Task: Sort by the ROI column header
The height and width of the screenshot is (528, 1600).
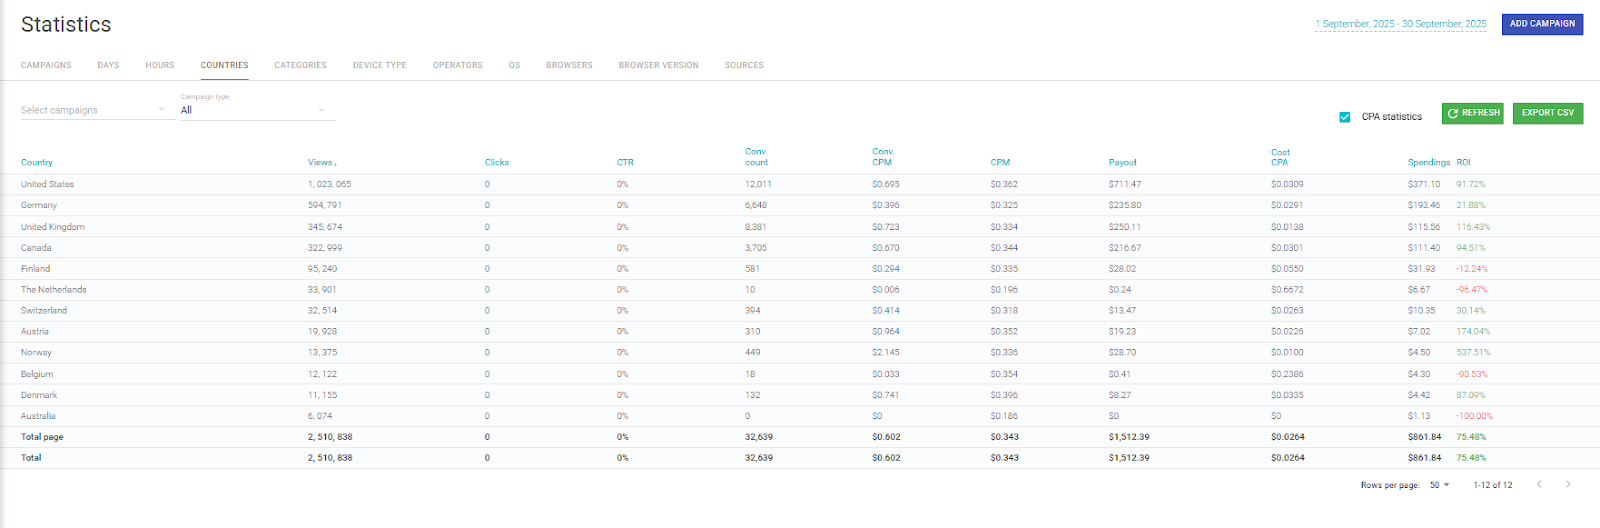Action: (x=1463, y=162)
